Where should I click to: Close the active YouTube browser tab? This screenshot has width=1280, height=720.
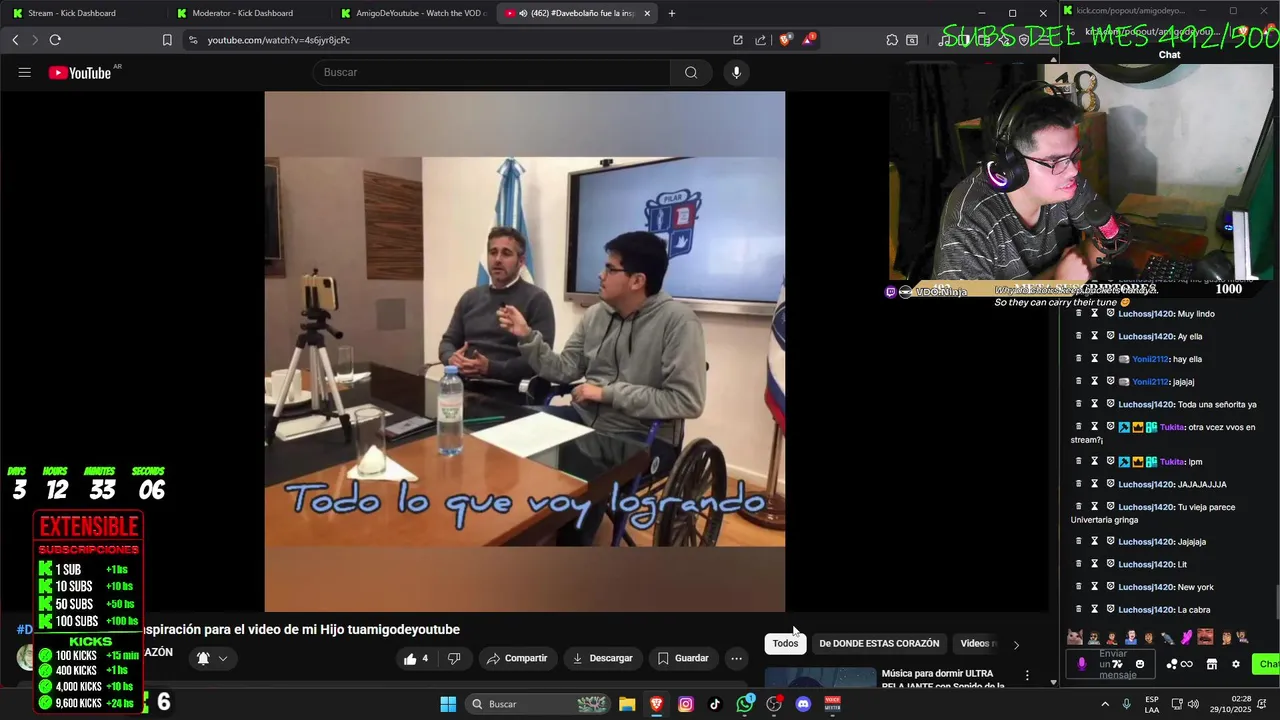point(647,13)
